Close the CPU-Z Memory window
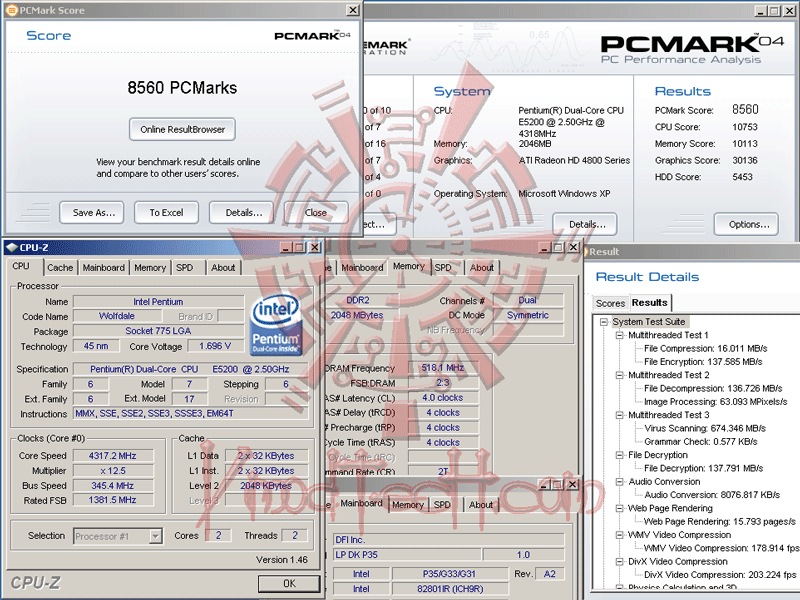This screenshot has width=800, height=600. click(x=573, y=247)
